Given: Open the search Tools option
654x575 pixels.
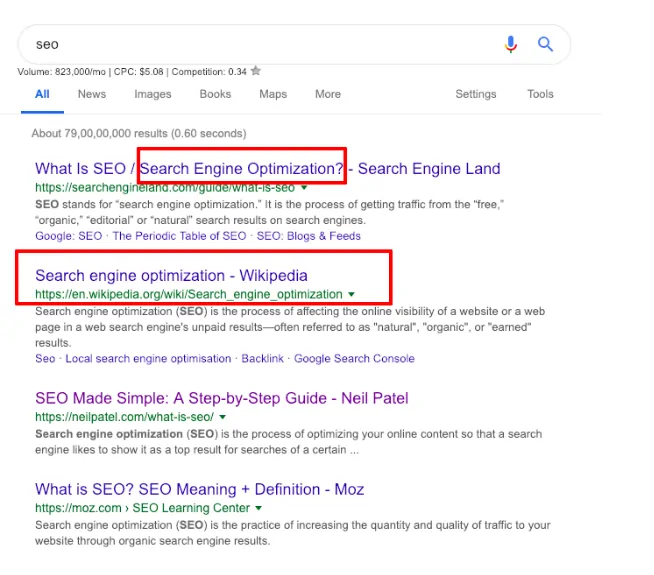Looking at the screenshot, I should [540, 94].
